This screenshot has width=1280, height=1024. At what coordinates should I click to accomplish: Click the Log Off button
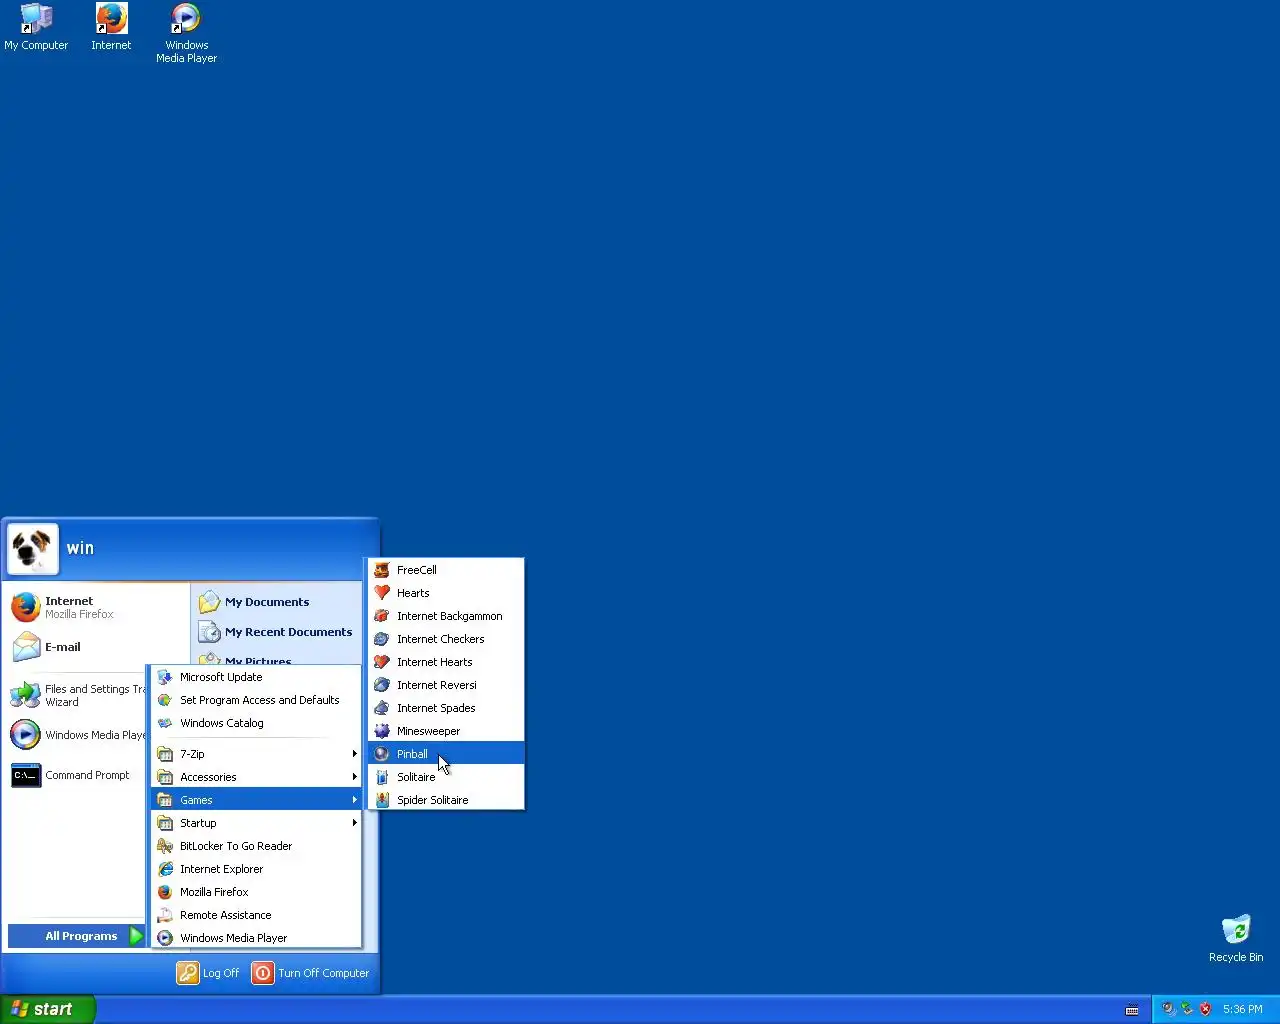click(208, 973)
